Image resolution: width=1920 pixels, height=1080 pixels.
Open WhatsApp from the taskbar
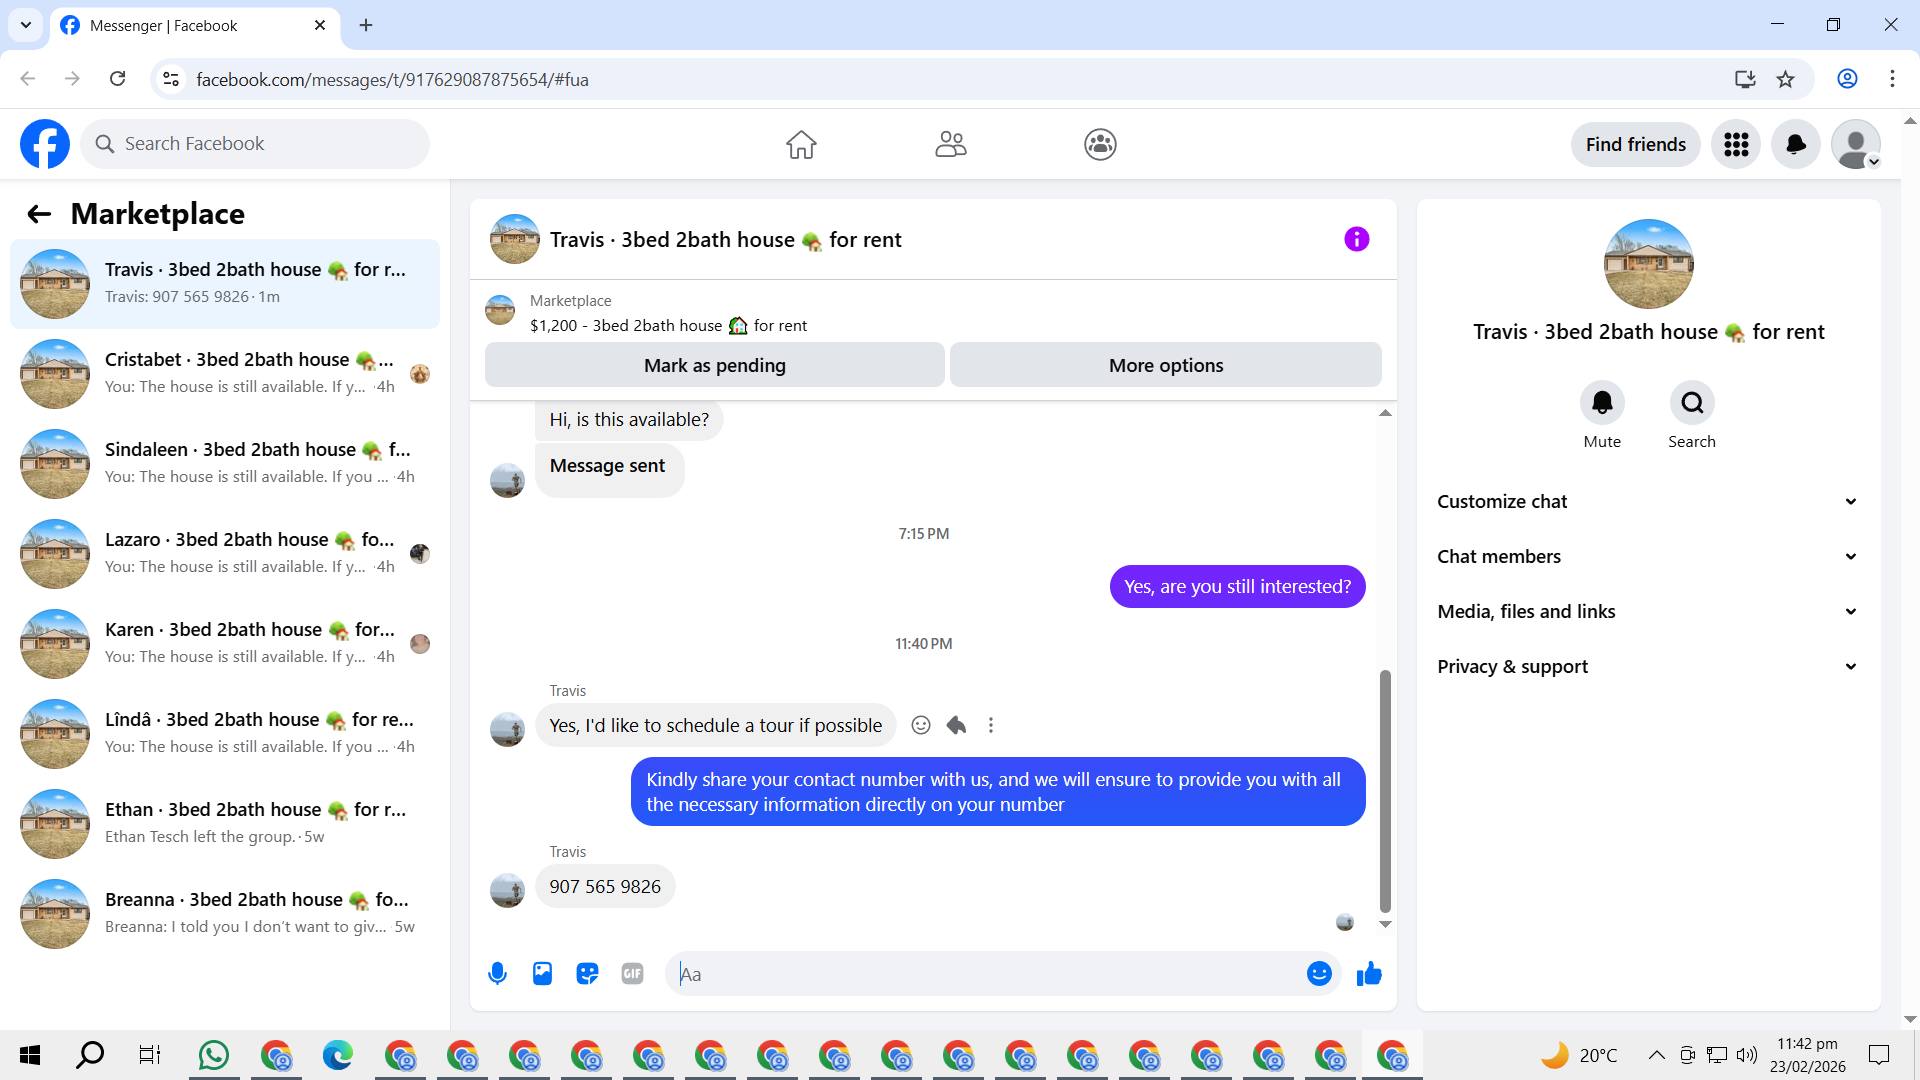coord(213,1055)
